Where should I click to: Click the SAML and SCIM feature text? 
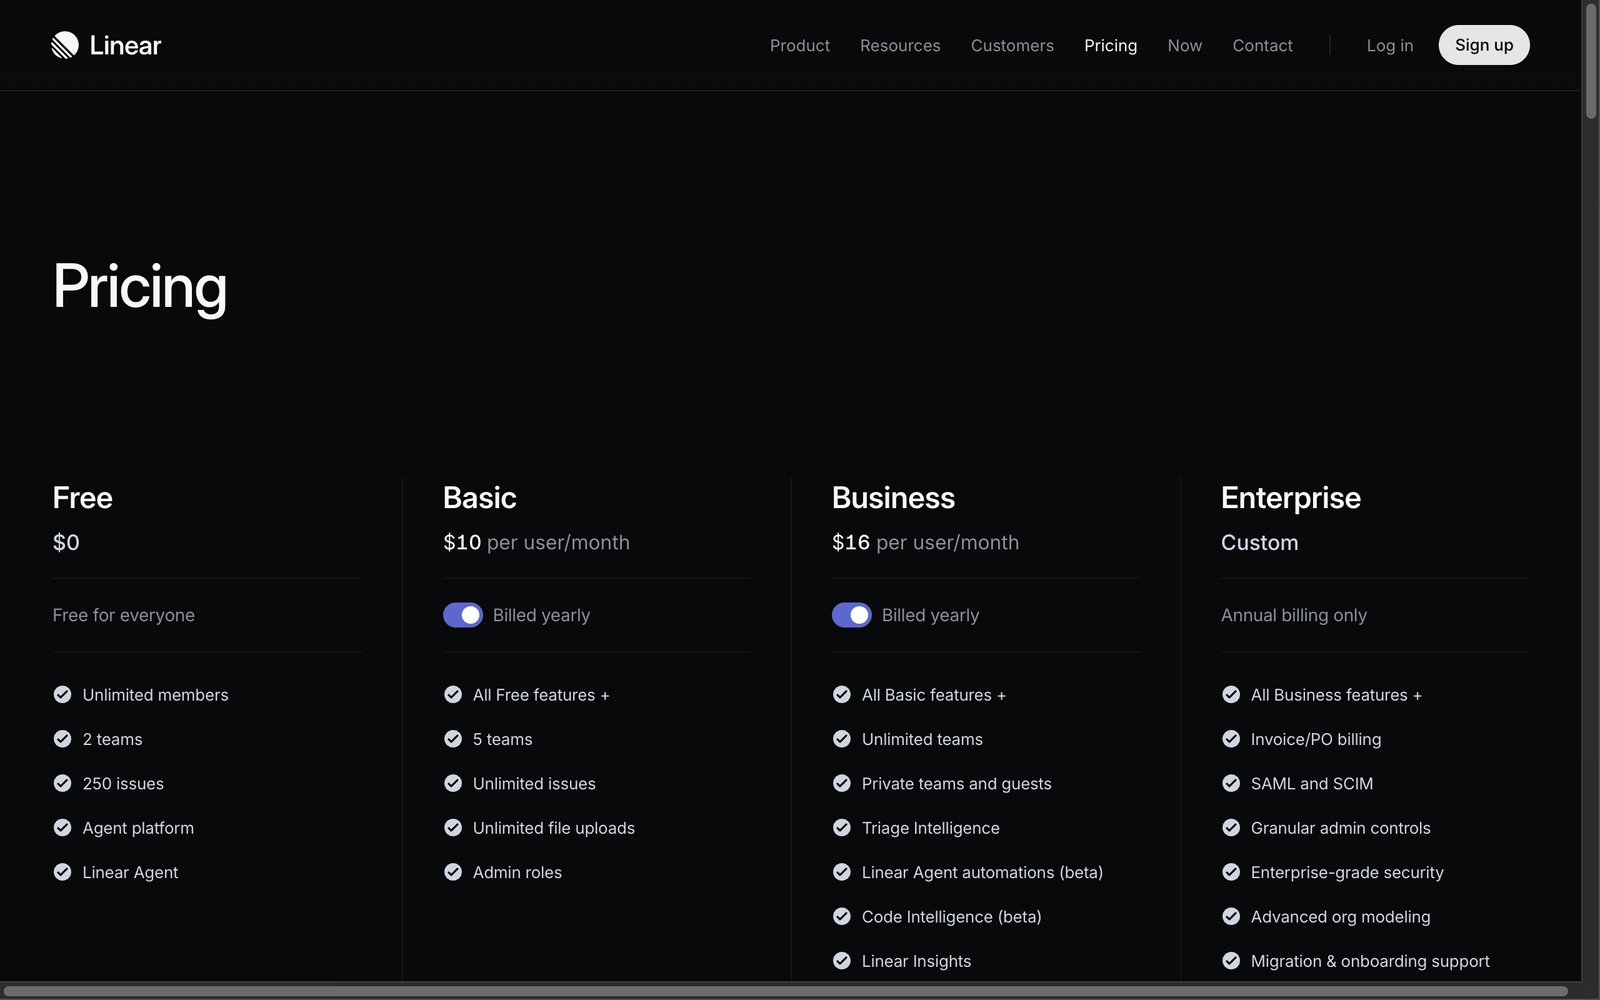pos(1312,783)
